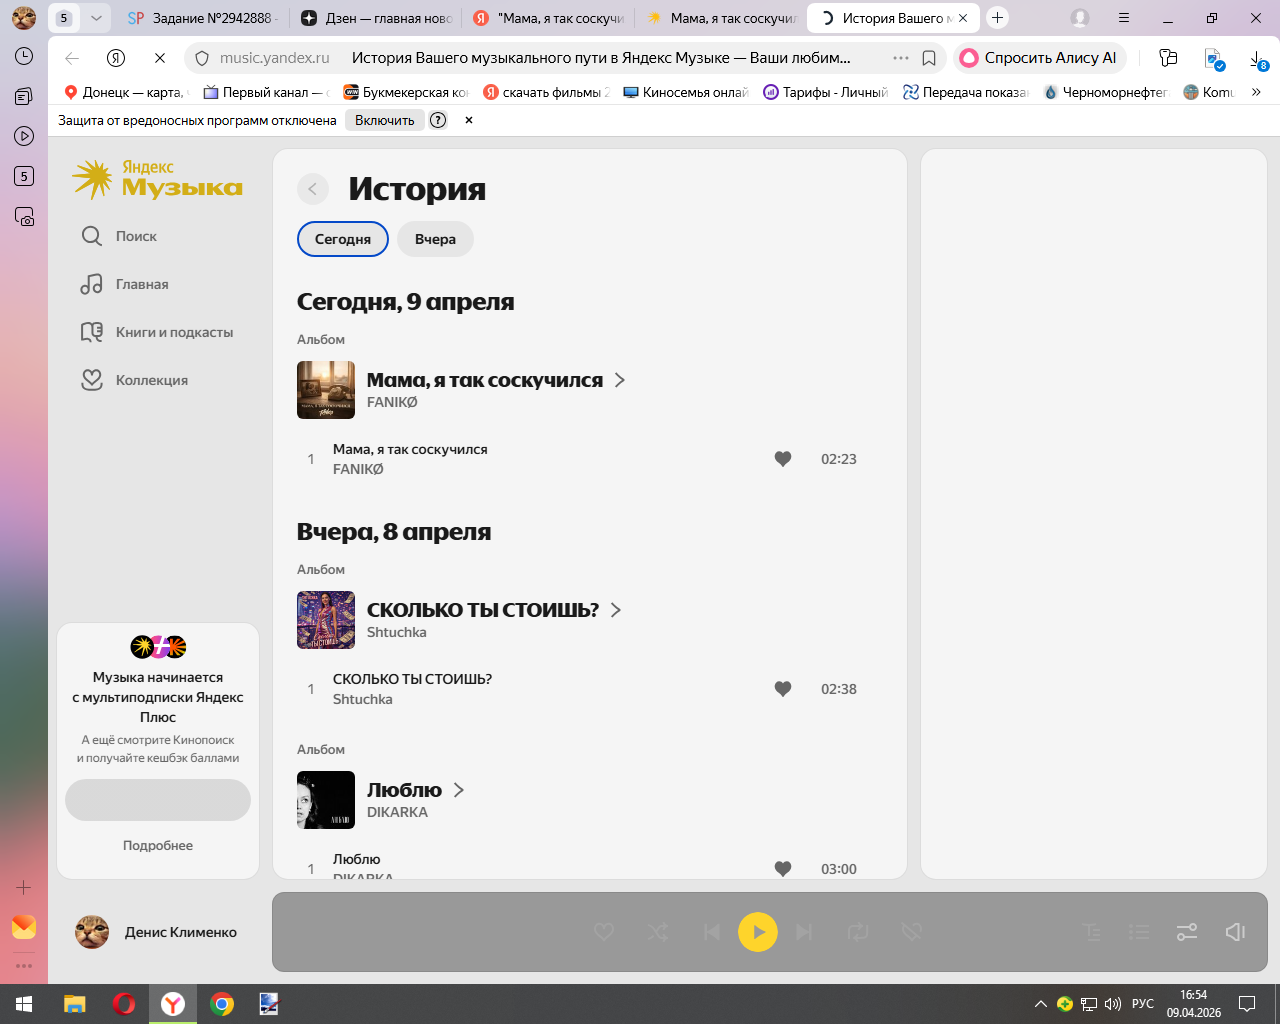Expand the Люблю album chevron
The width and height of the screenshot is (1280, 1024).
[x=459, y=790]
